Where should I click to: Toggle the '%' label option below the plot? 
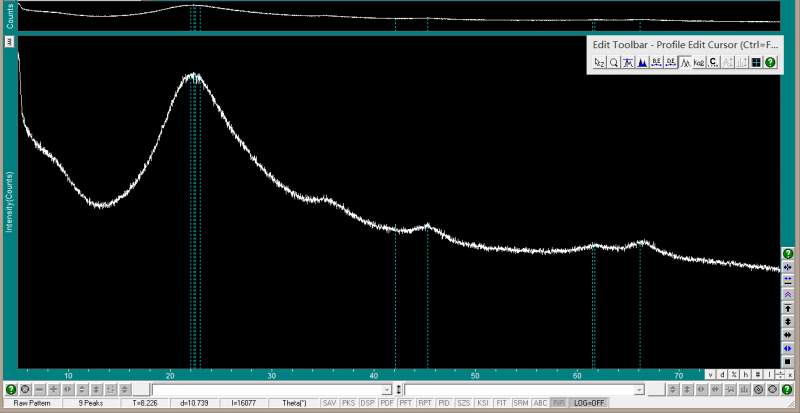[x=734, y=374]
